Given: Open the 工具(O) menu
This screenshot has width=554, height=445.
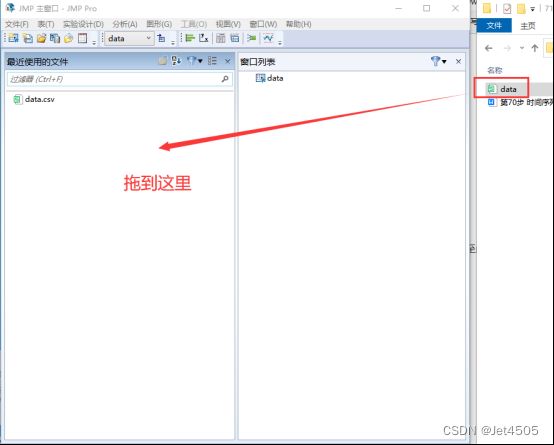Looking at the screenshot, I should 194,24.
